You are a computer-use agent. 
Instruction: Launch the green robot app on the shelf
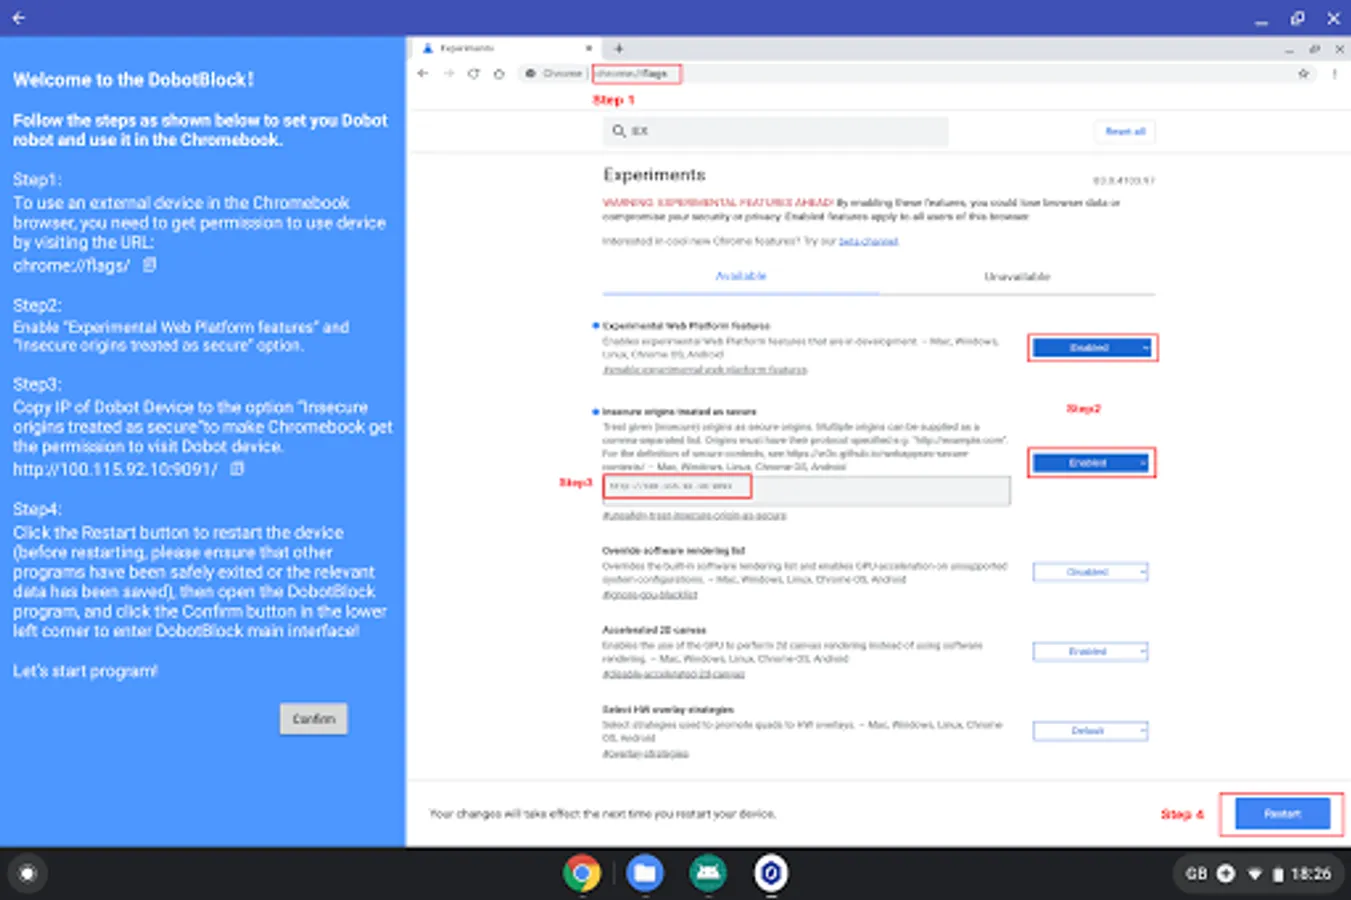pyautogui.click(x=708, y=873)
